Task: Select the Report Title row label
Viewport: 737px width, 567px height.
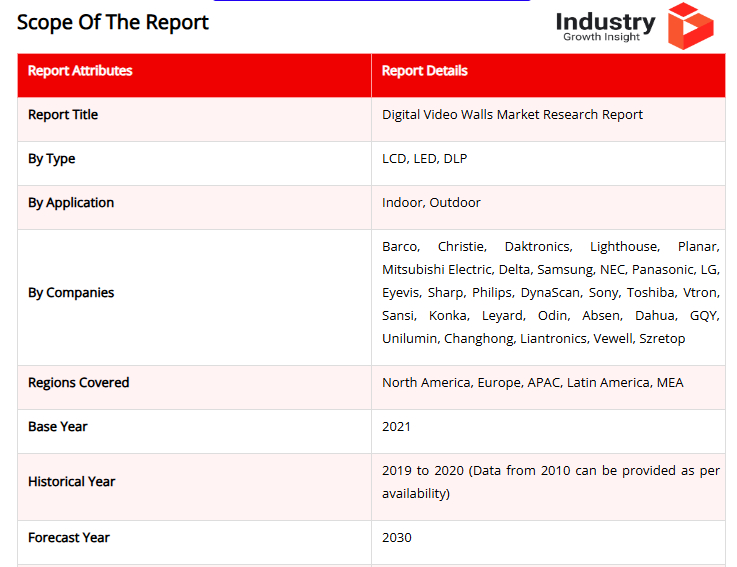Action: pos(63,115)
